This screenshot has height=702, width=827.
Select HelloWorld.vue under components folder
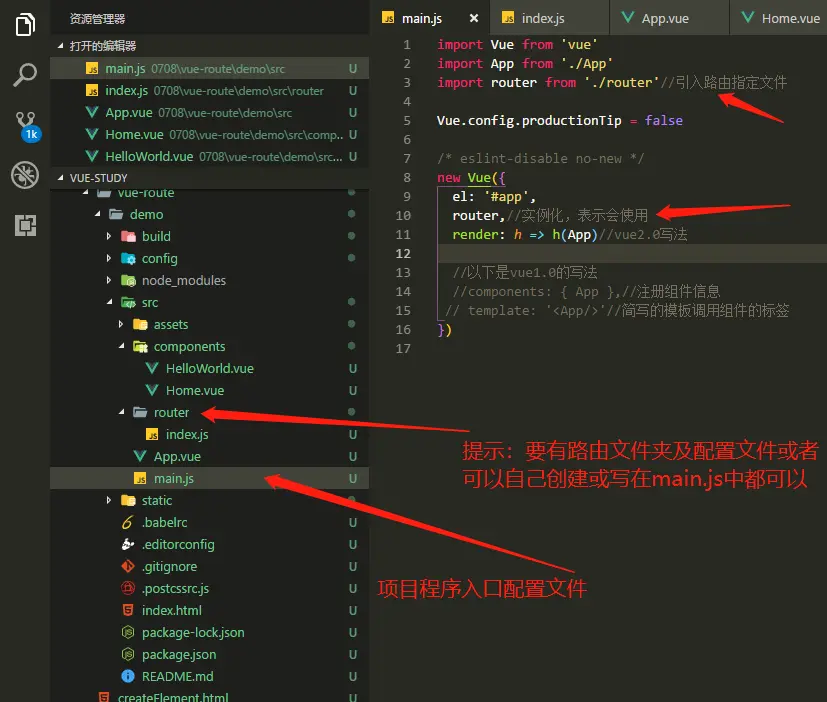tap(209, 368)
